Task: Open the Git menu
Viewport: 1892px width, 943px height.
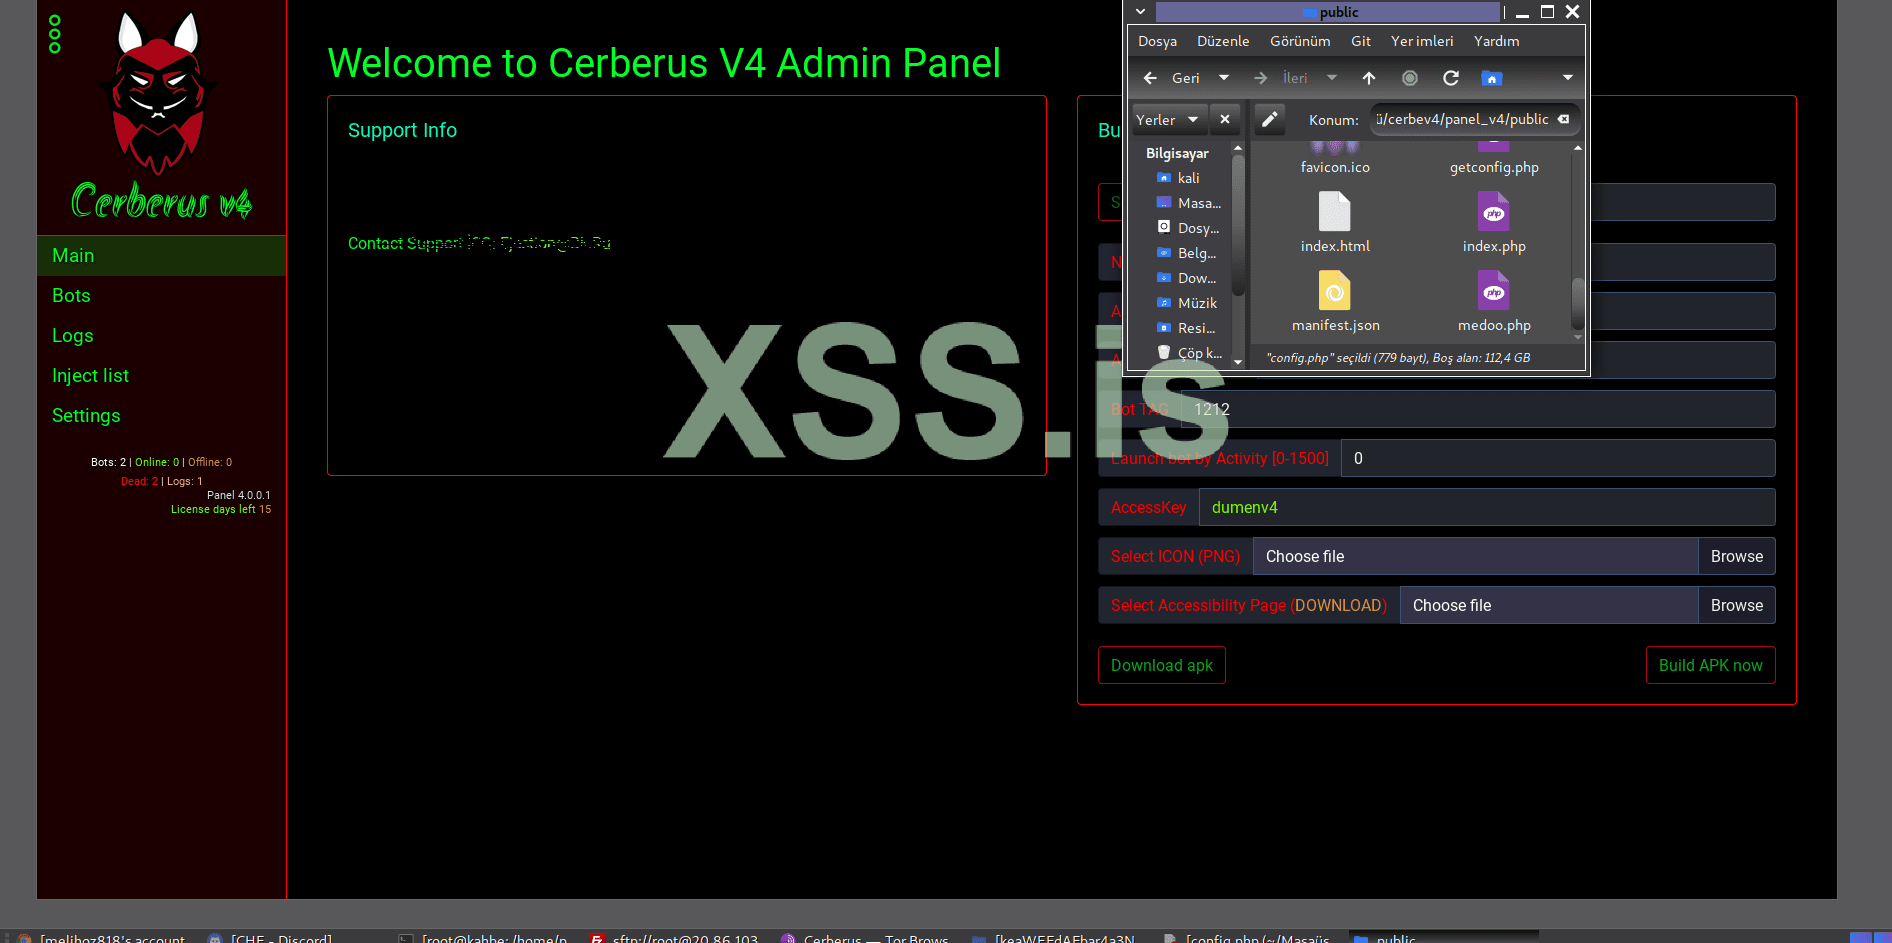Action: (1361, 41)
